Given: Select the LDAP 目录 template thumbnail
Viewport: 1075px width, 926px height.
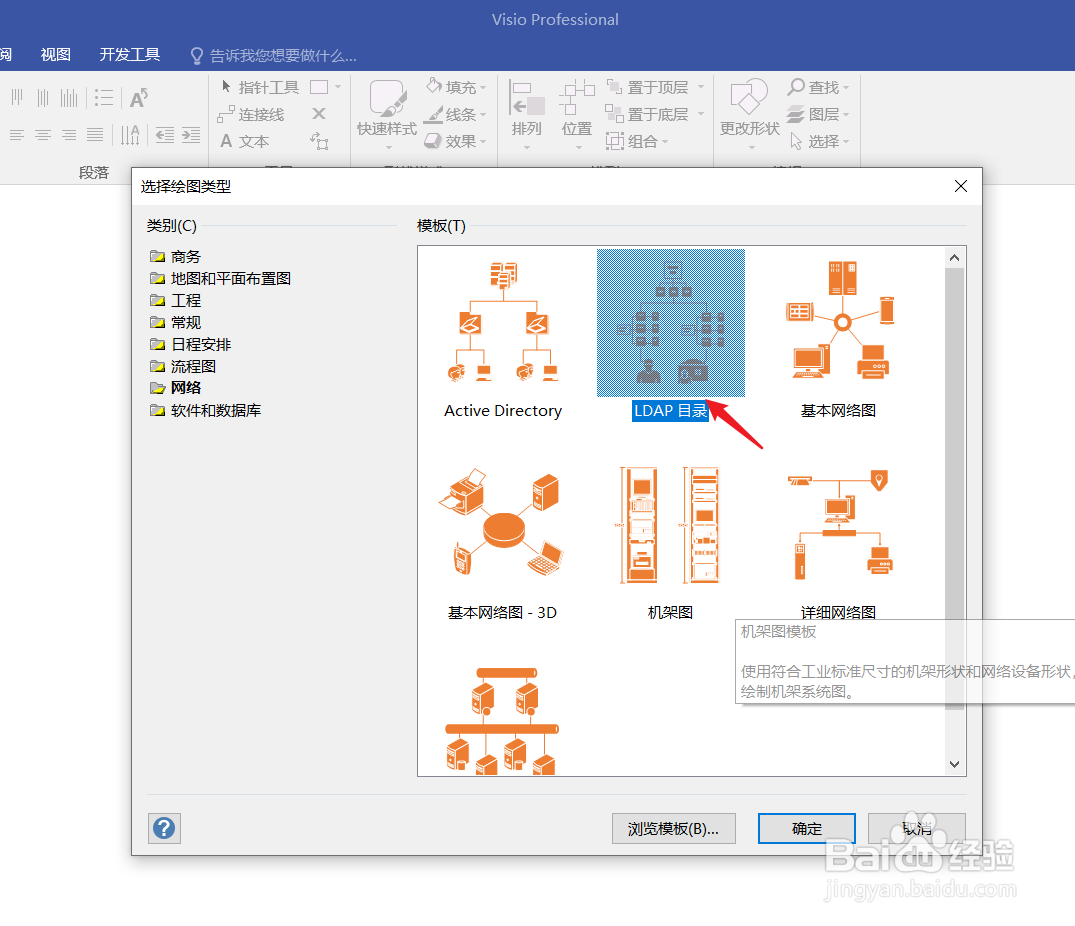Looking at the screenshot, I should [671, 323].
